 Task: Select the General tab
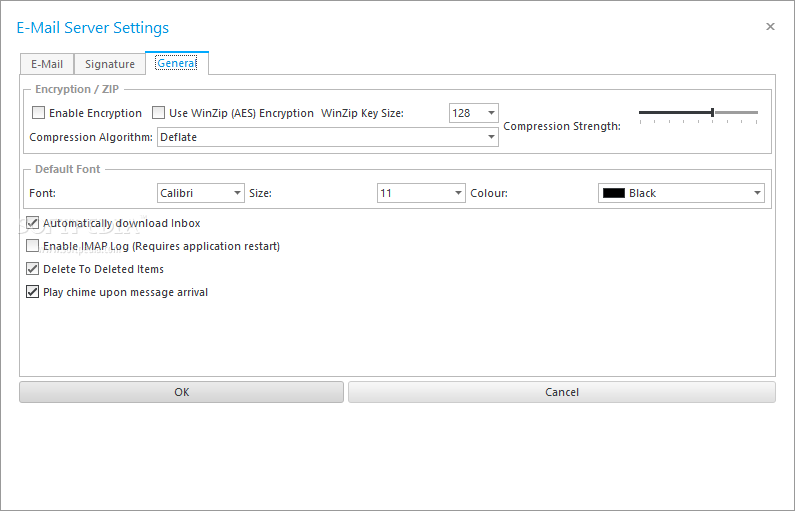(x=176, y=63)
